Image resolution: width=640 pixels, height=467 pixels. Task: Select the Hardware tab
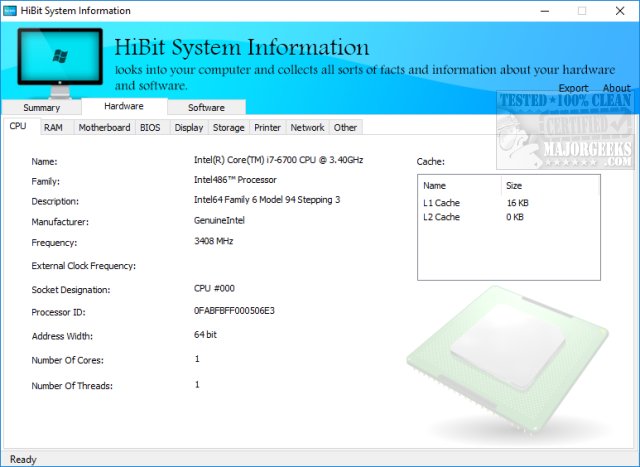[x=124, y=106]
